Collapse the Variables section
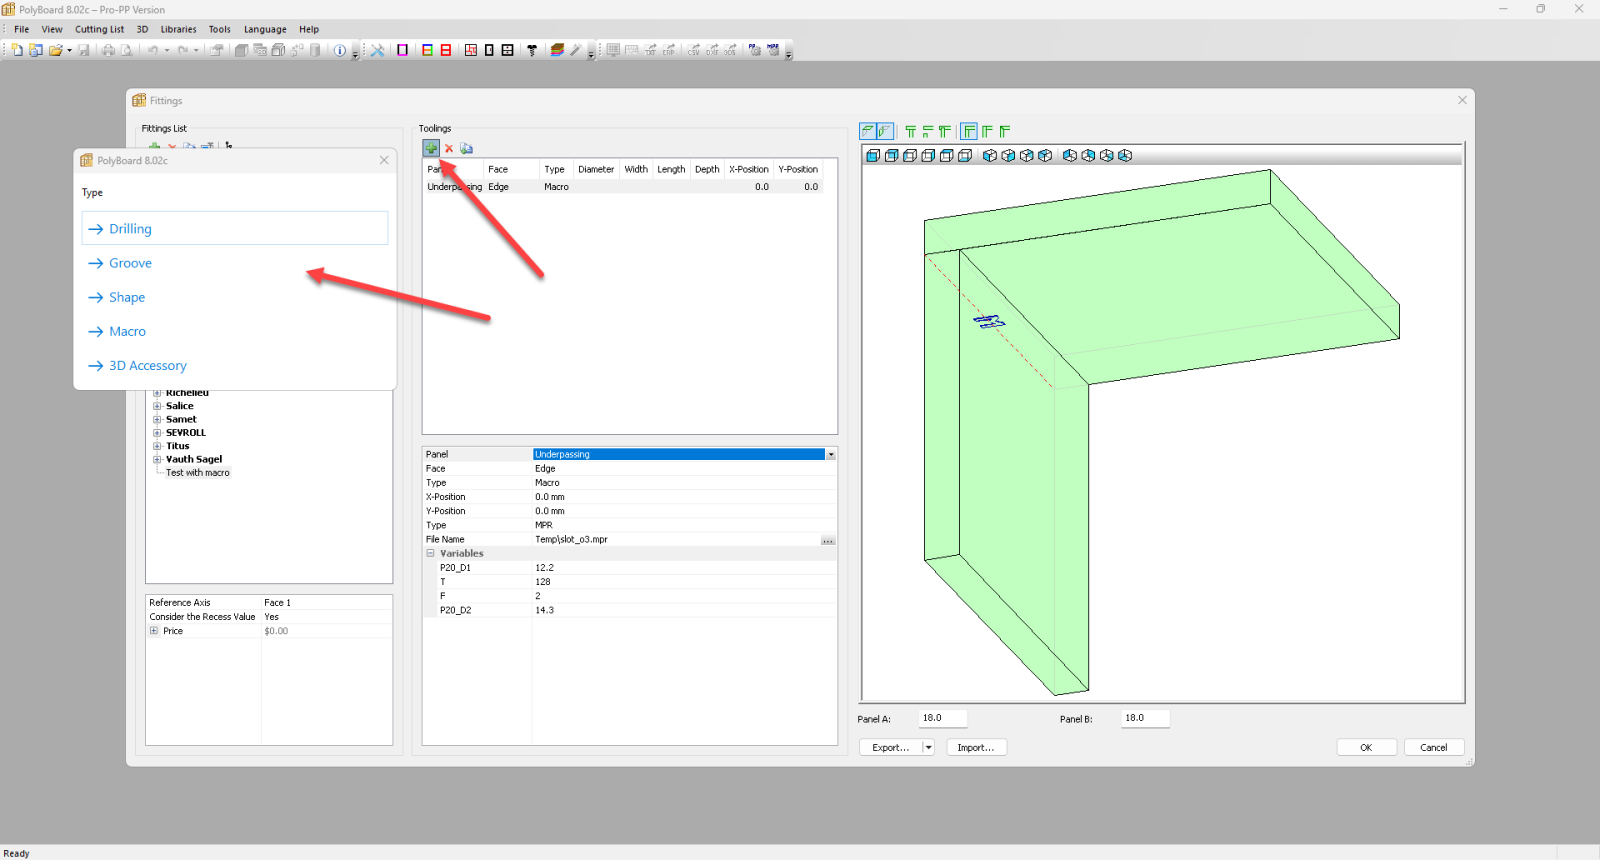Viewport: 1600px width, 860px height. click(431, 553)
